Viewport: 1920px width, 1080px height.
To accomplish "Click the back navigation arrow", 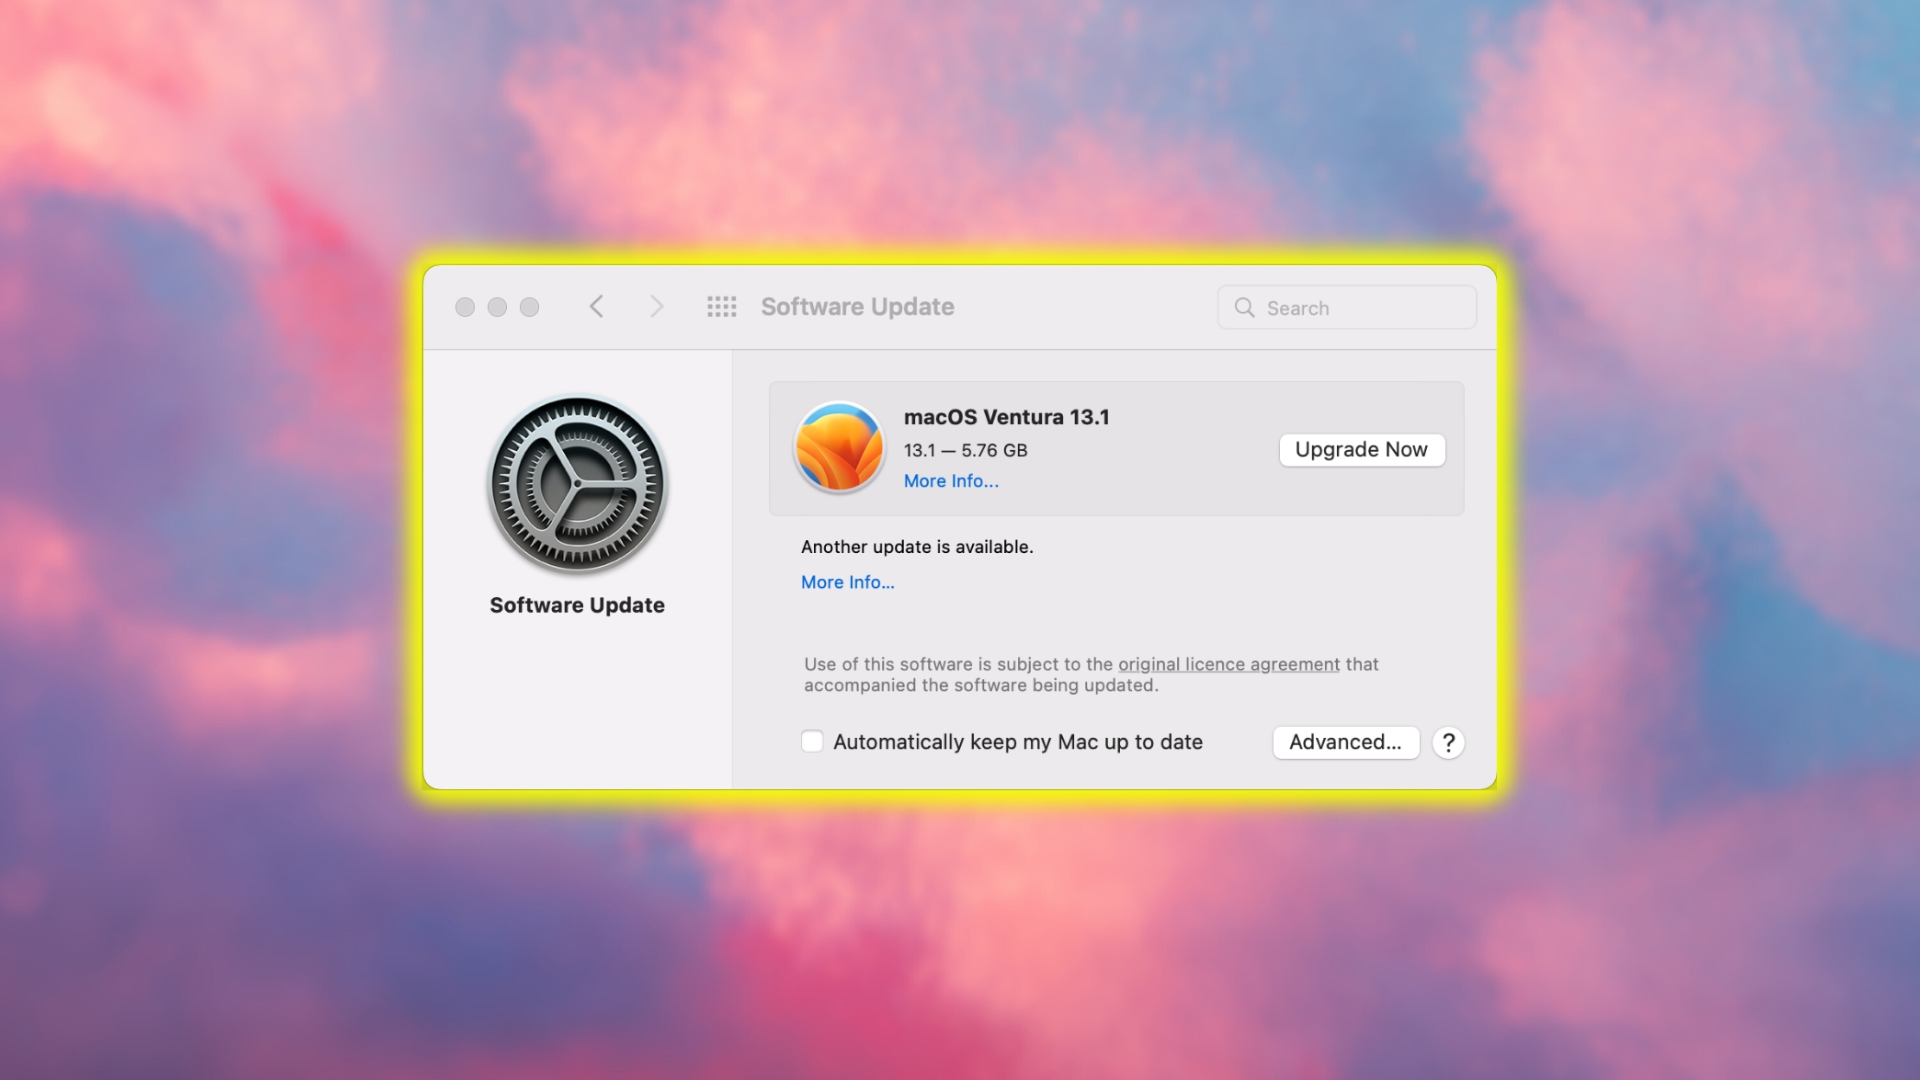I will tap(597, 306).
